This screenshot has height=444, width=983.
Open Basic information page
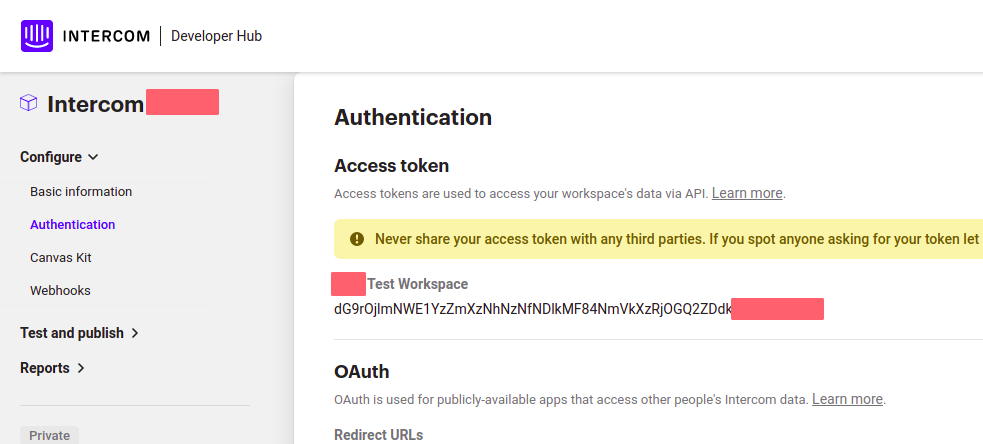[81, 191]
